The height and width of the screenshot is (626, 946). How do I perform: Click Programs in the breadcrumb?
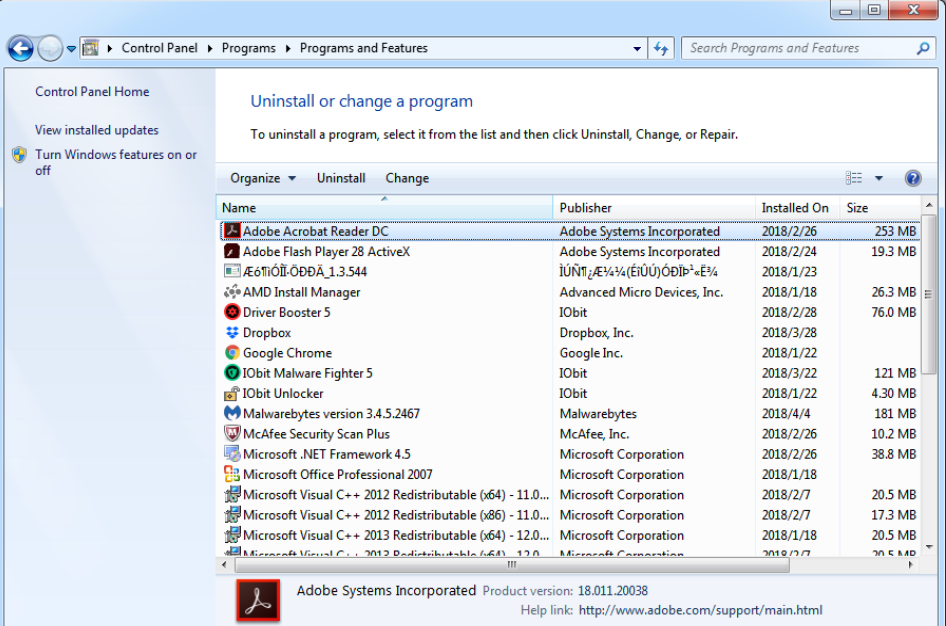click(x=249, y=48)
